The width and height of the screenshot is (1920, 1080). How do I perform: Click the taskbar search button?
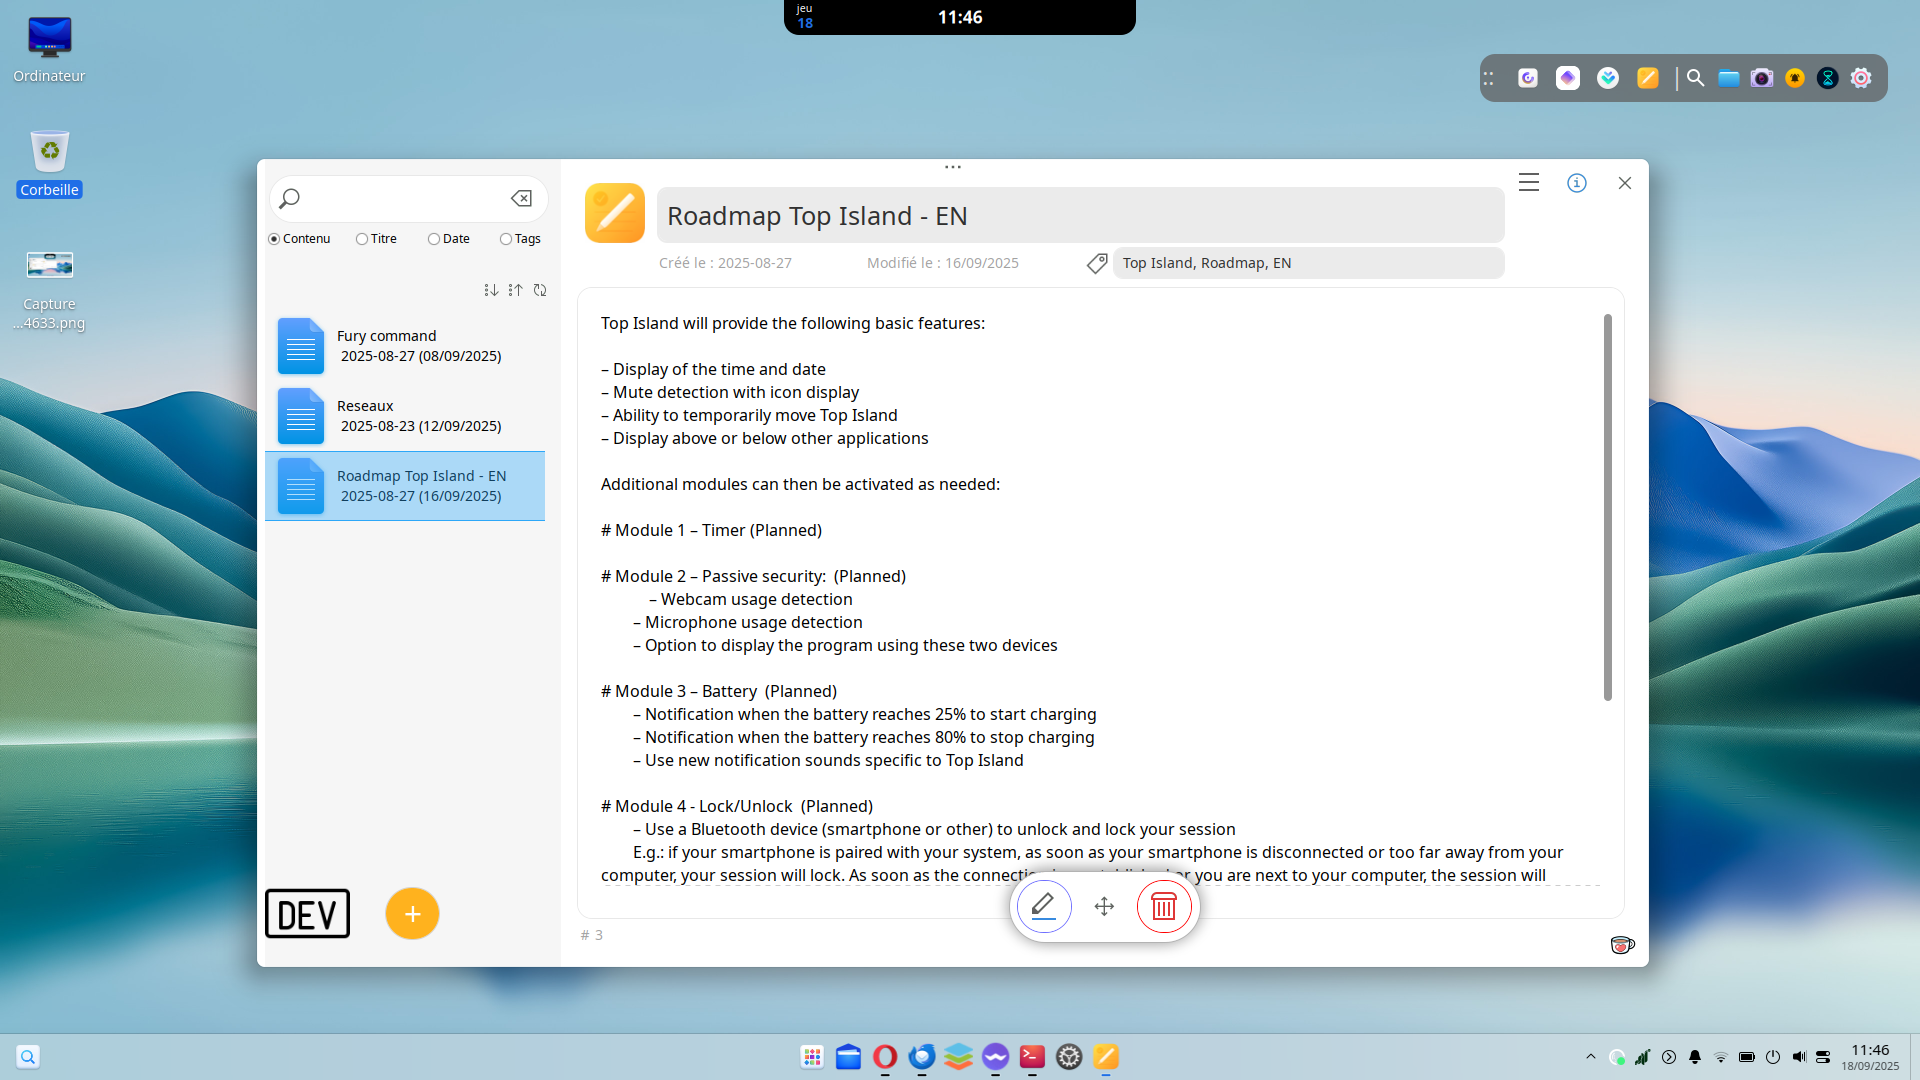[x=28, y=1056]
